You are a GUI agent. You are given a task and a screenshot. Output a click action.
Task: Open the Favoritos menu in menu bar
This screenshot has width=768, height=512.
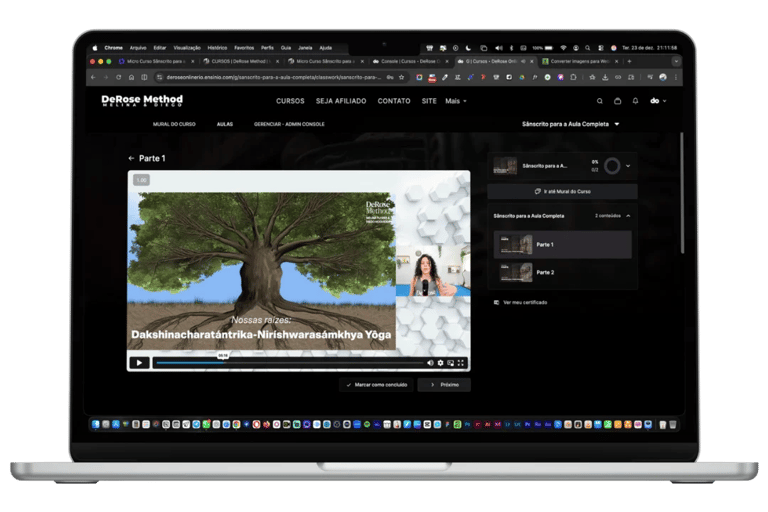[x=244, y=48]
